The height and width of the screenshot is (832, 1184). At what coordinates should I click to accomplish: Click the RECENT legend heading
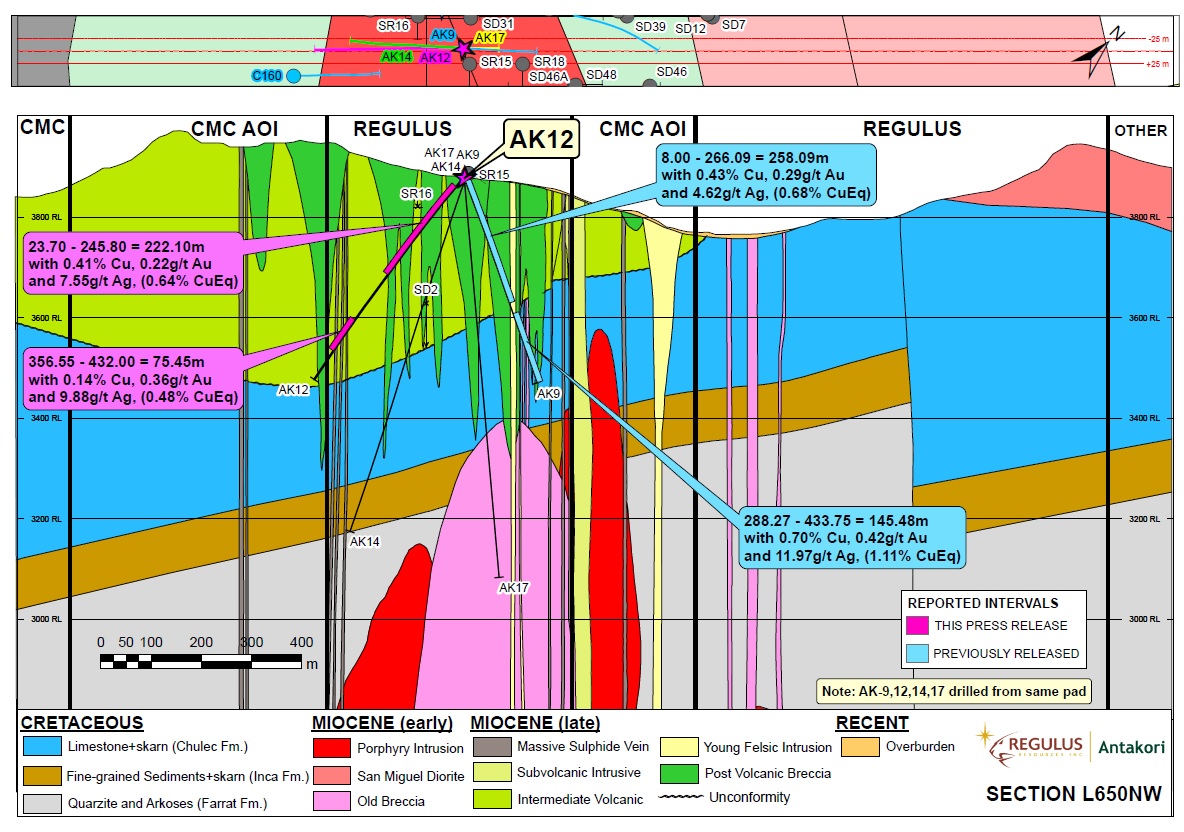pyautogui.click(x=872, y=723)
